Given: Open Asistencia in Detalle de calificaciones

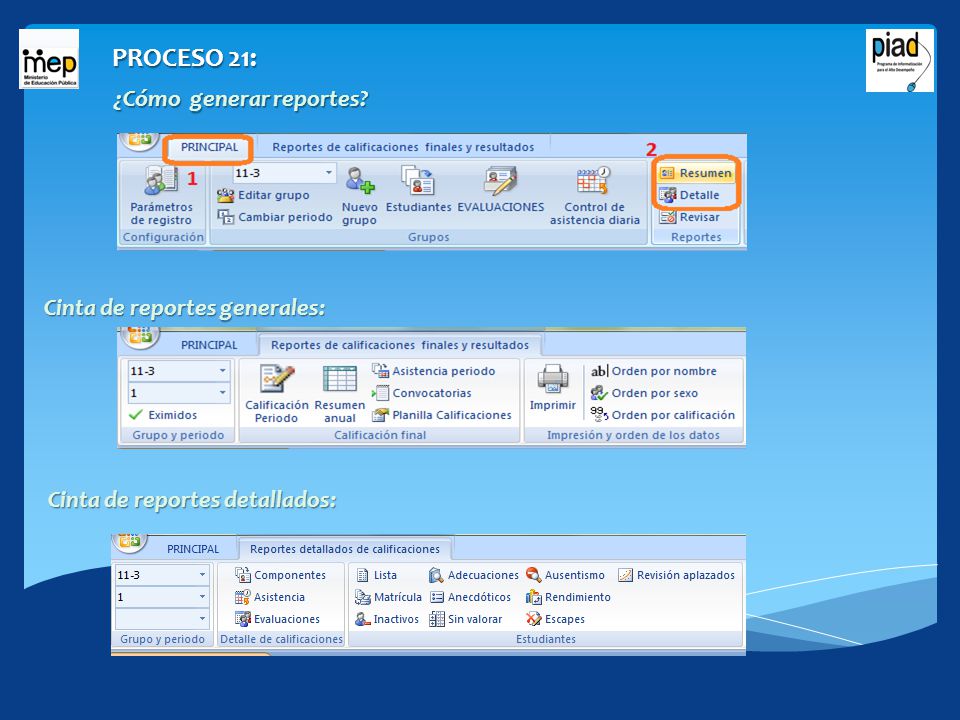Looking at the screenshot, I should 269,597.
